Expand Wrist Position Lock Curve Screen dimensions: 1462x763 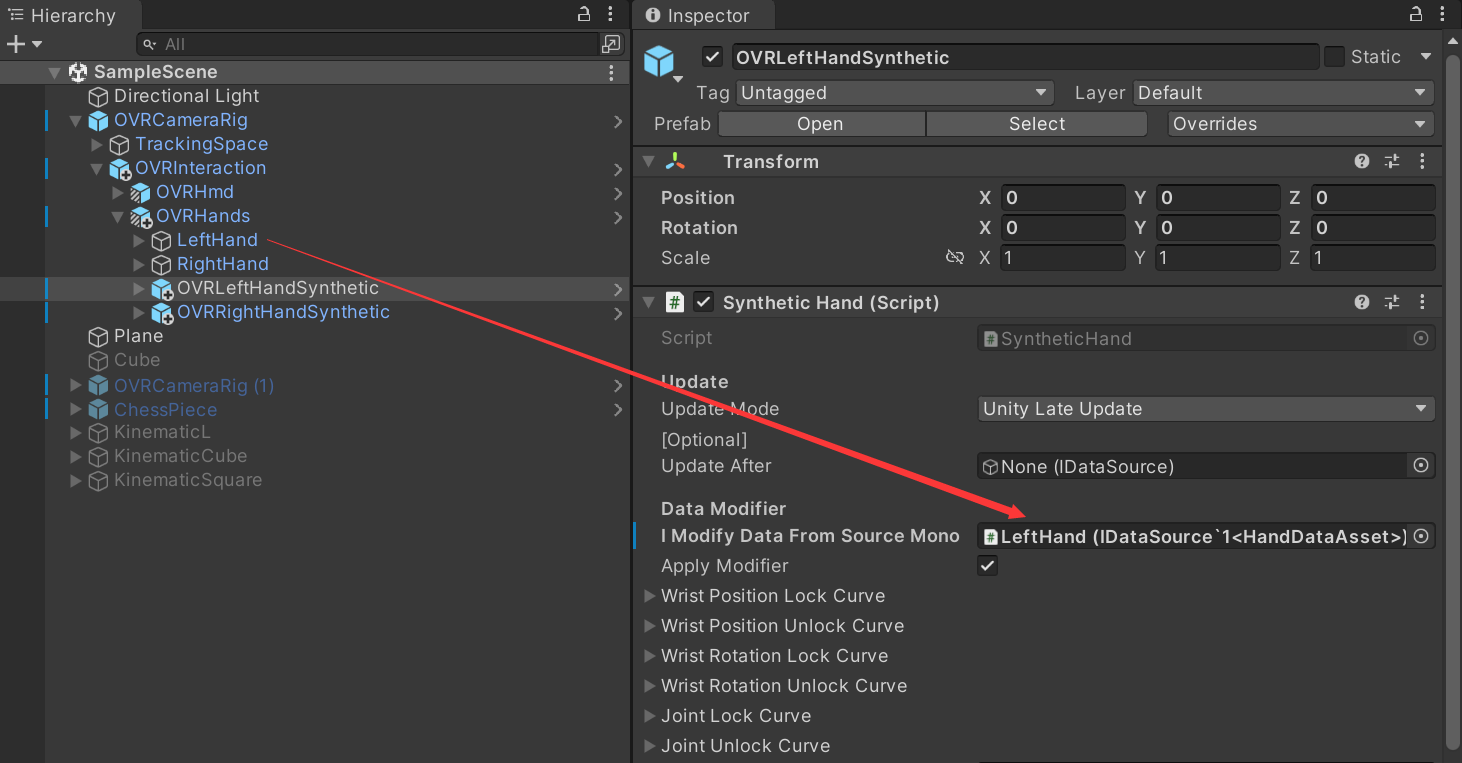pyautogui.click(x=650, y=596)
